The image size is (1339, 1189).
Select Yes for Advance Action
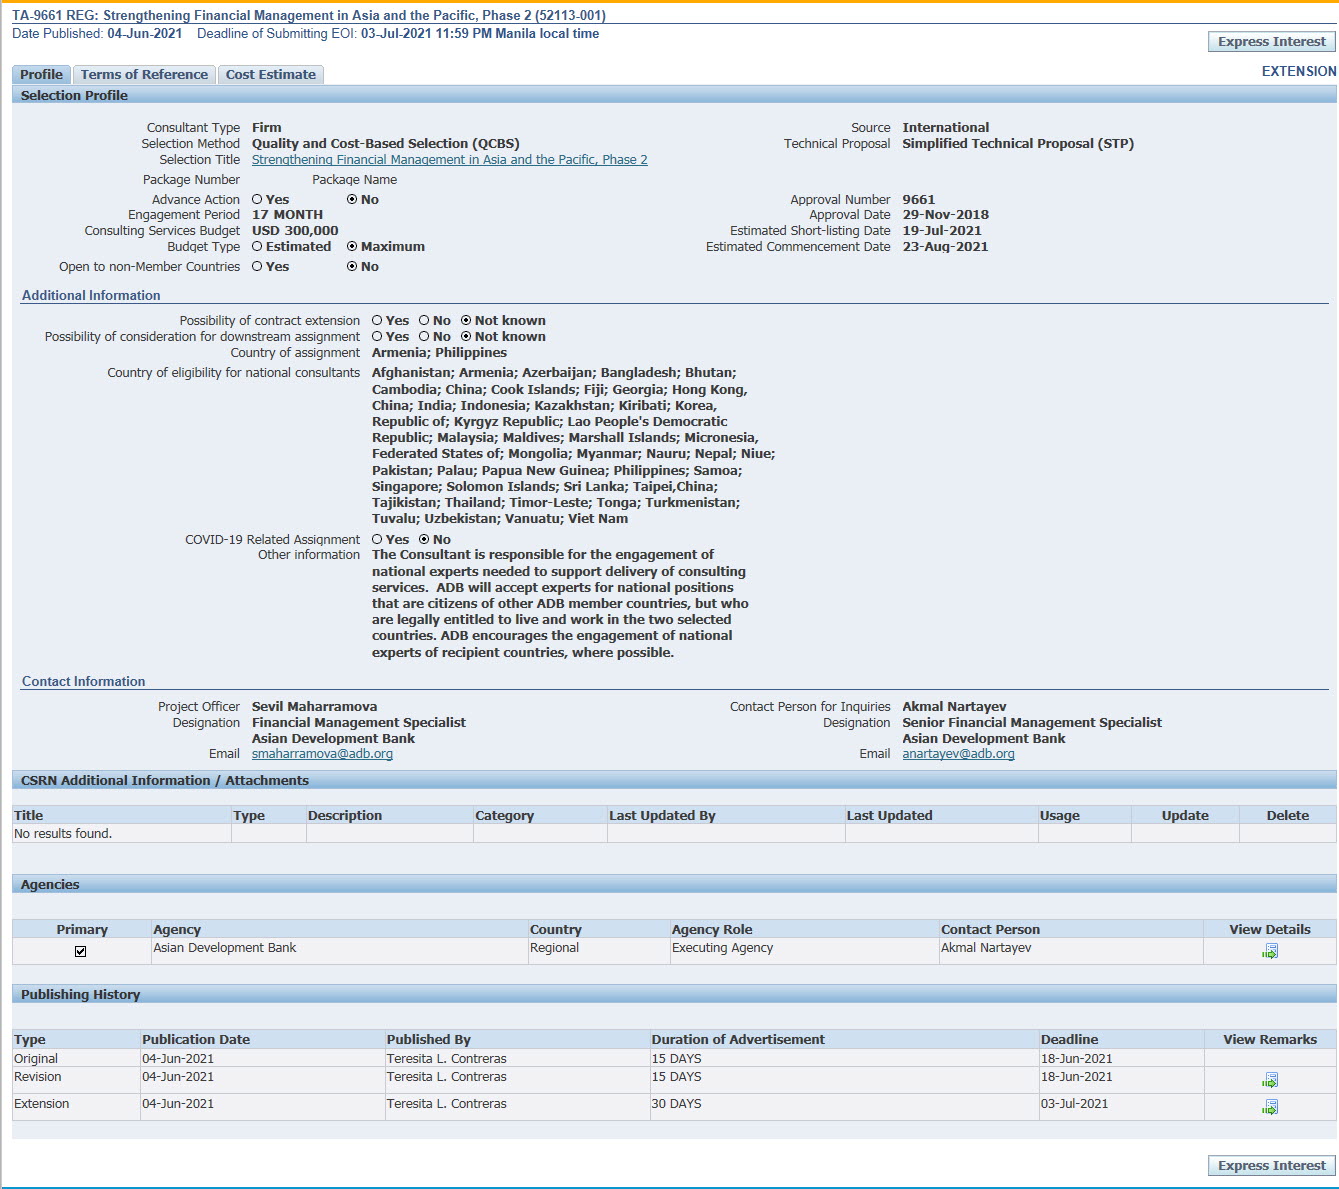[257, 200]
